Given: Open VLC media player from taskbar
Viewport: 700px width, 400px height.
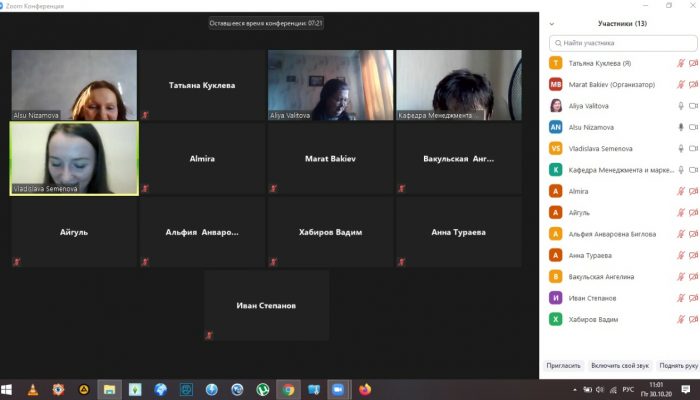Looking at the screenshot, I should click(33, 390).
